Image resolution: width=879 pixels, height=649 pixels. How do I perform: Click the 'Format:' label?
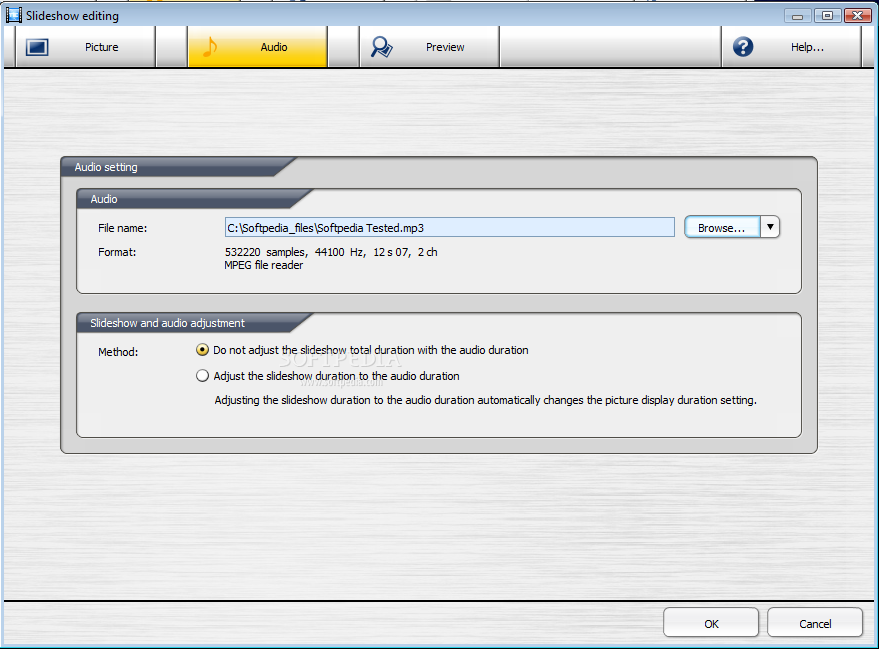117,252
